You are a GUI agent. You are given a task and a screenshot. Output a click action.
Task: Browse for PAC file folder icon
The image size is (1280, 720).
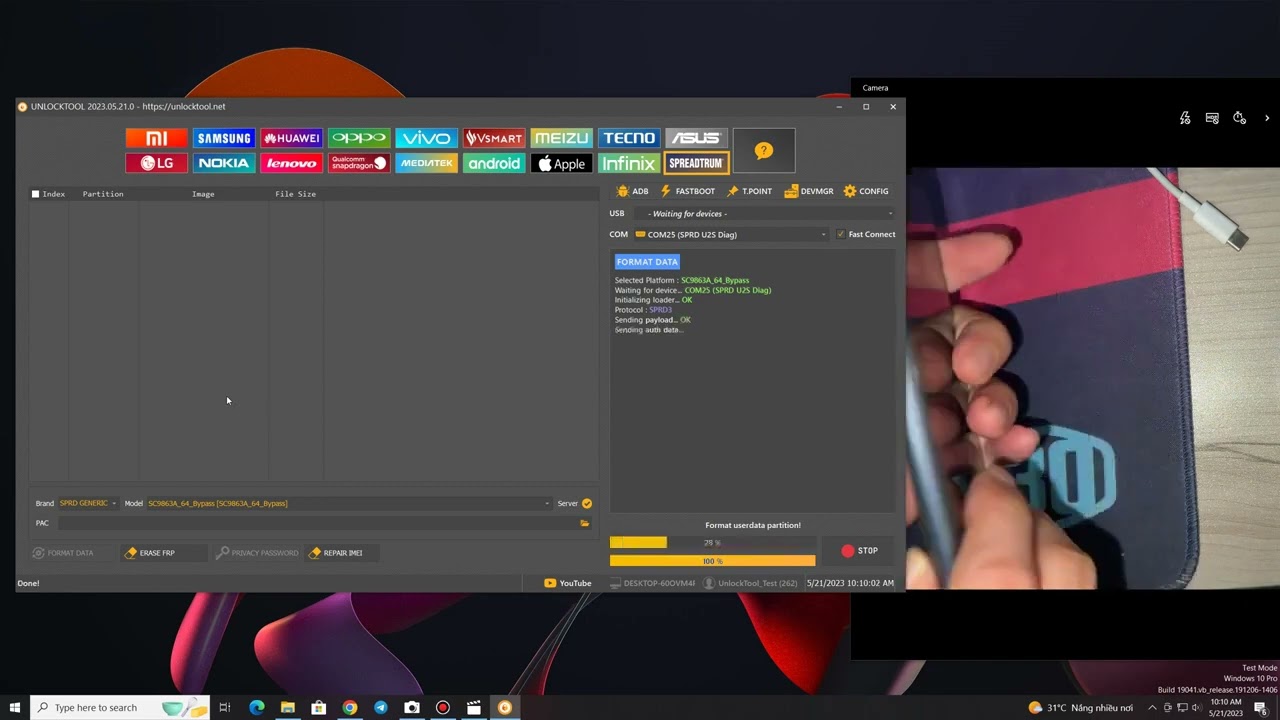click(x=585, y=523)
